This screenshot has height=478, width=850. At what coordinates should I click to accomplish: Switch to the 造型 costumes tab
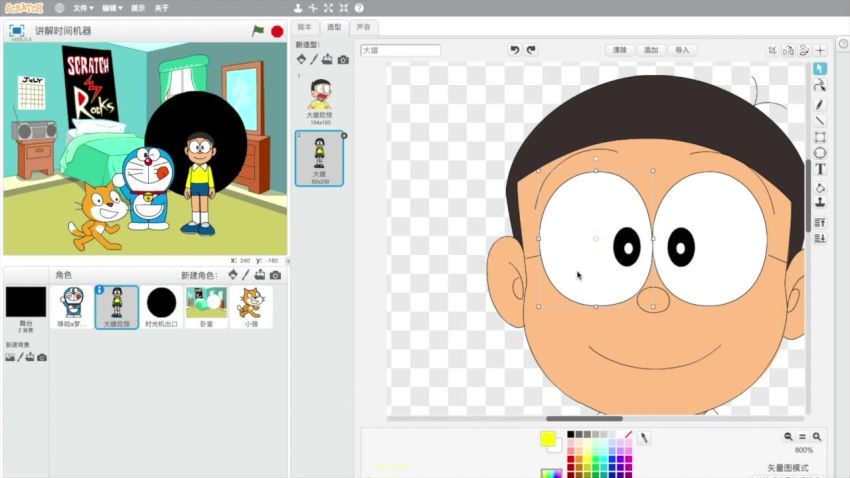tap(334, 27)
